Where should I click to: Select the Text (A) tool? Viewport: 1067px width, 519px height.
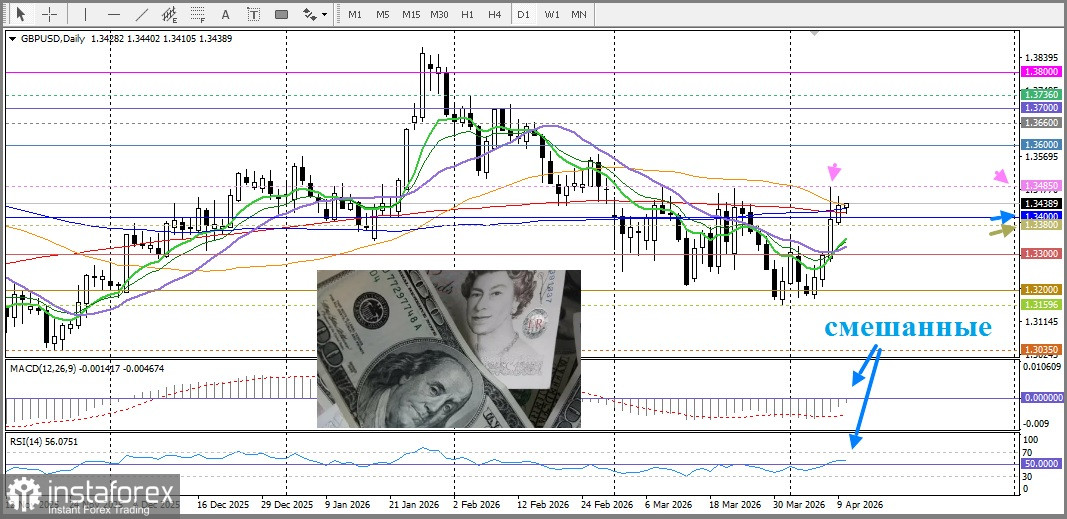coord(226,14)
